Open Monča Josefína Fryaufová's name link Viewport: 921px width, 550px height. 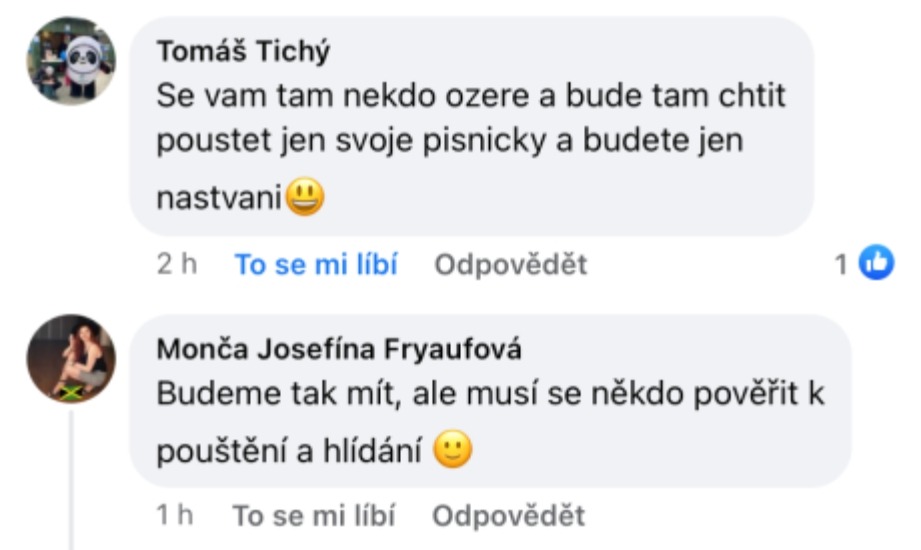[x=339, y=349]
